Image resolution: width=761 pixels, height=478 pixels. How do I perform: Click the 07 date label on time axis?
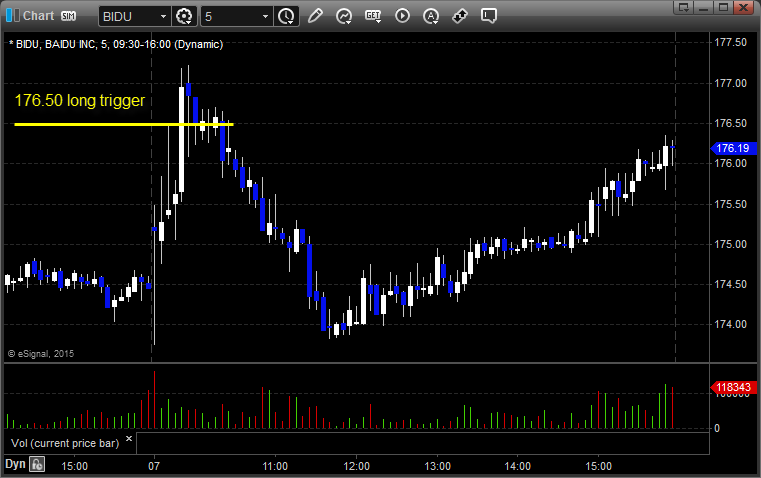[x=154, y=466]
